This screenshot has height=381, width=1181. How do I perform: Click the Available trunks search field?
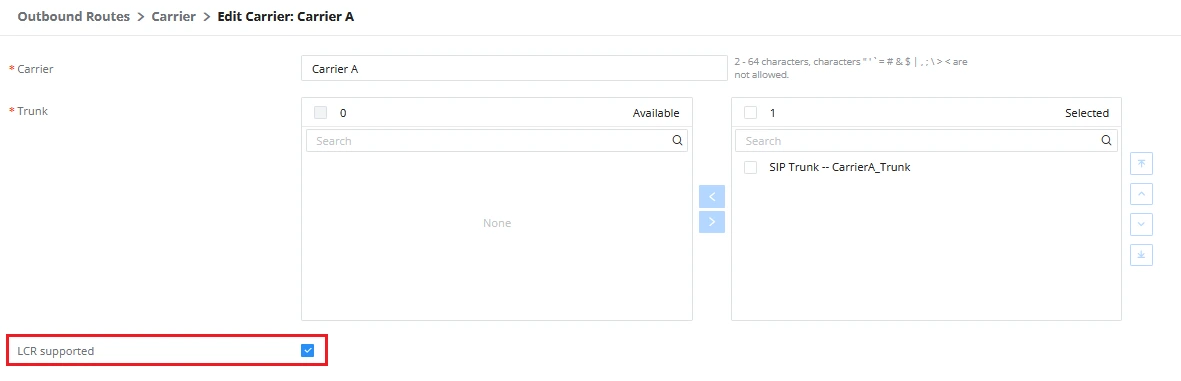496,140
